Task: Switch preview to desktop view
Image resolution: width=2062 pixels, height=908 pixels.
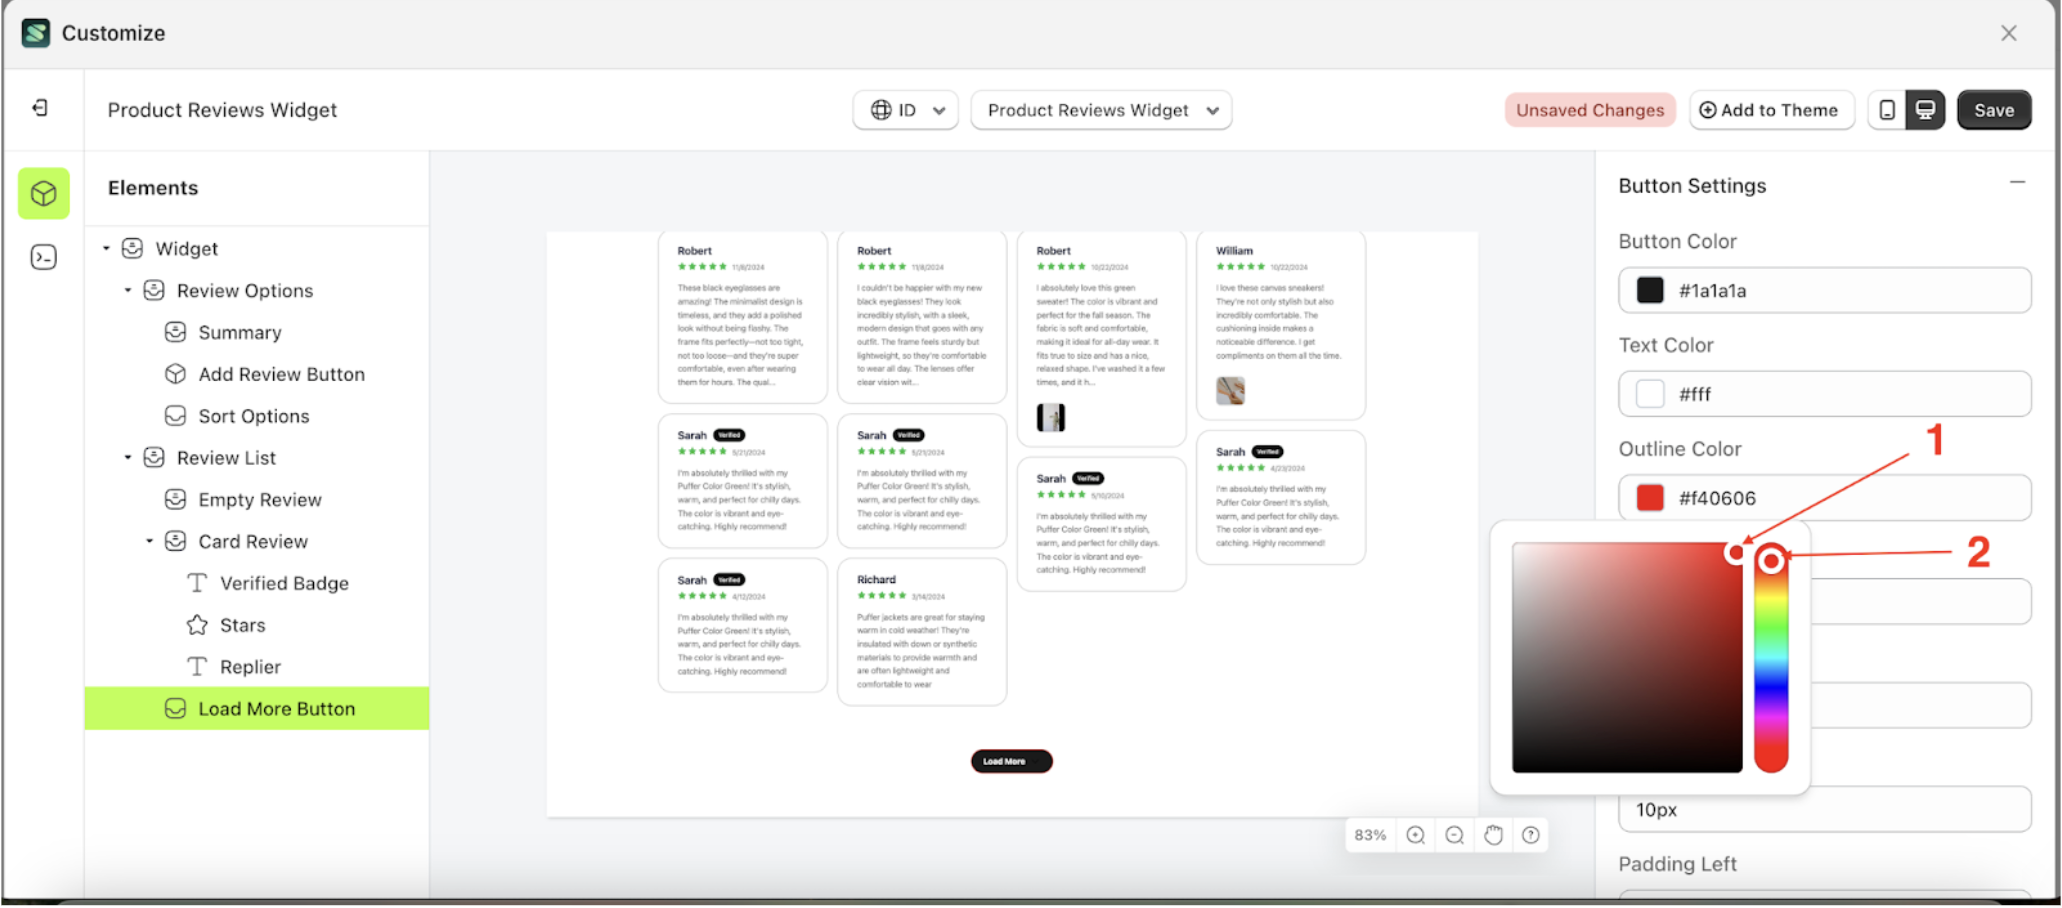Action: [x=1924, y=110]
